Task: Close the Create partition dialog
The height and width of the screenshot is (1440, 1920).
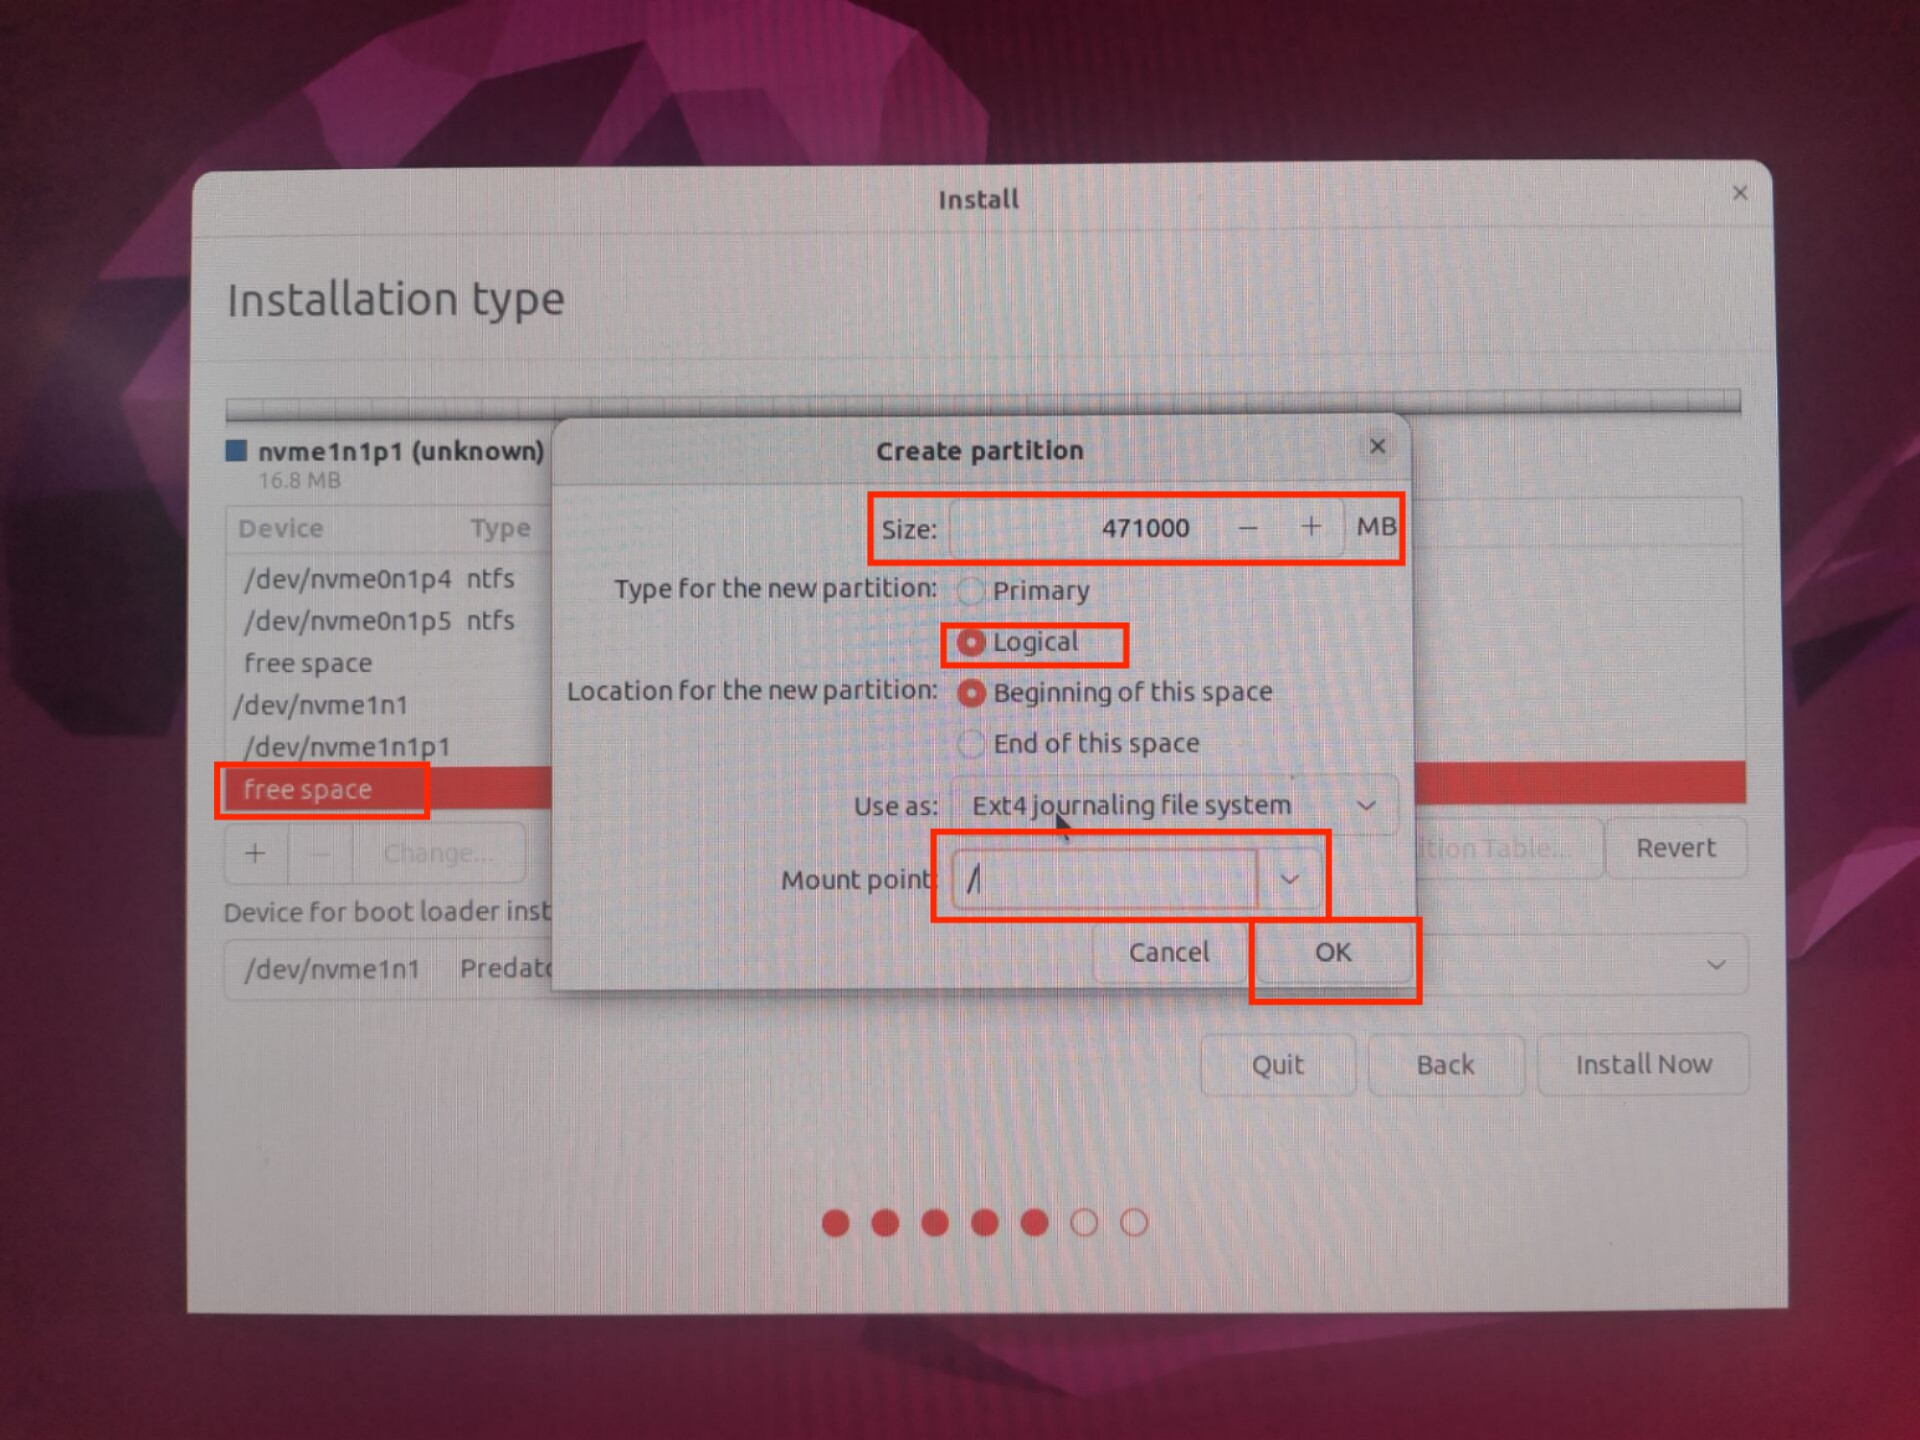Action: 1377,446
